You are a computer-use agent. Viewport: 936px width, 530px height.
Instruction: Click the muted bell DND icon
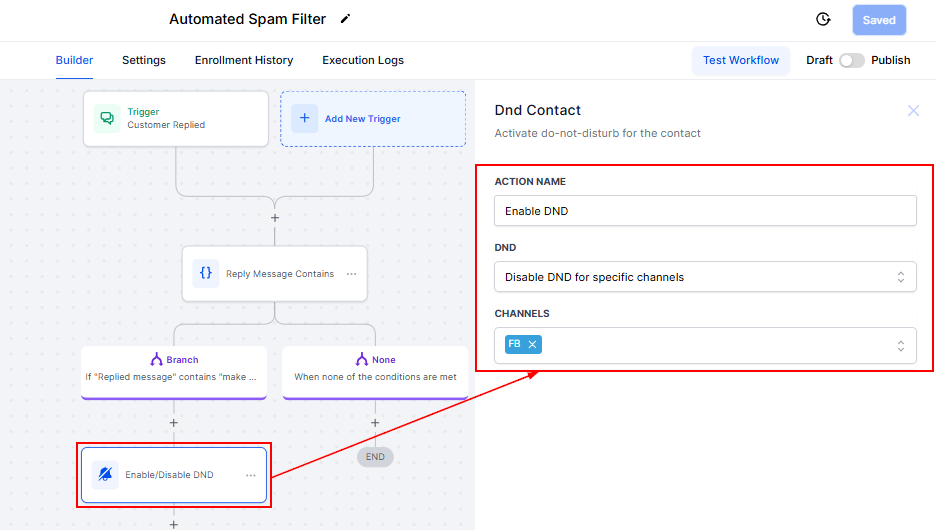pos(105,475)
